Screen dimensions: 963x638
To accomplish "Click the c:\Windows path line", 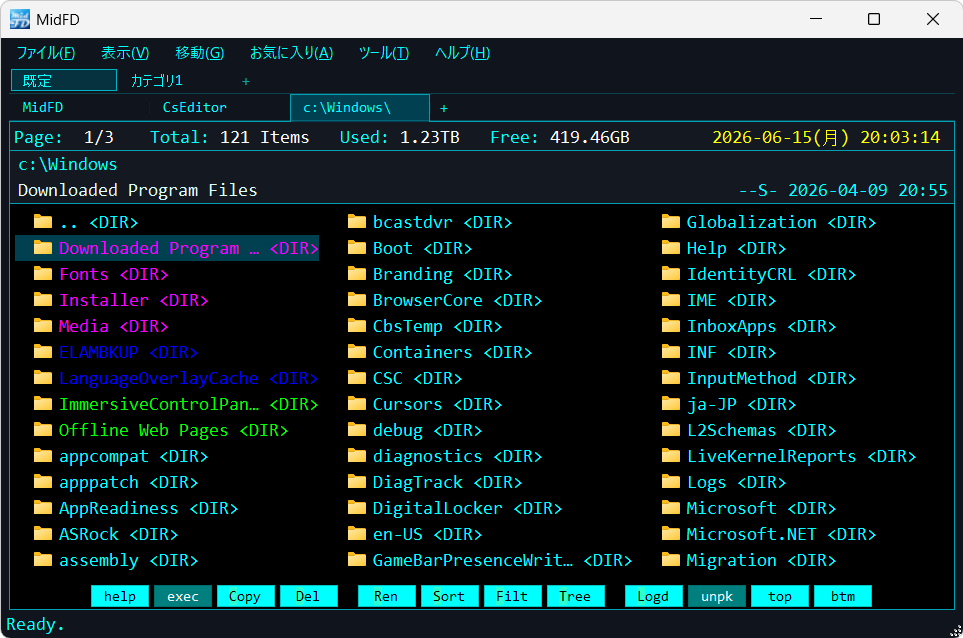I will (68, 164).
